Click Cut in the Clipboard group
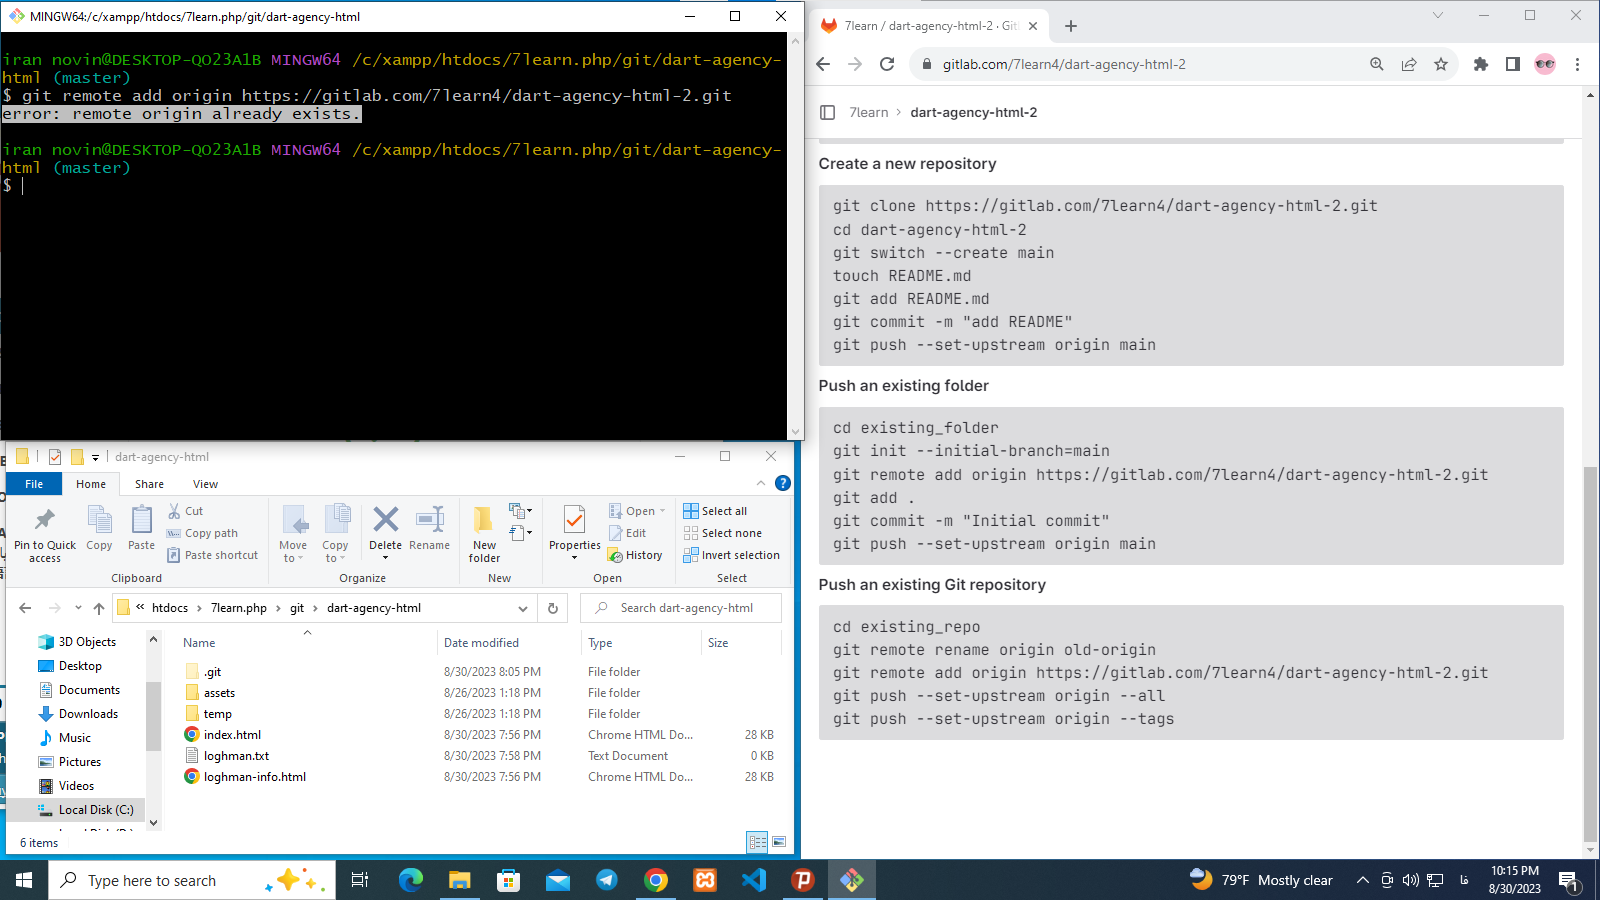The height and width of the screenshot is (900, 1600). (x=186, y=511)
